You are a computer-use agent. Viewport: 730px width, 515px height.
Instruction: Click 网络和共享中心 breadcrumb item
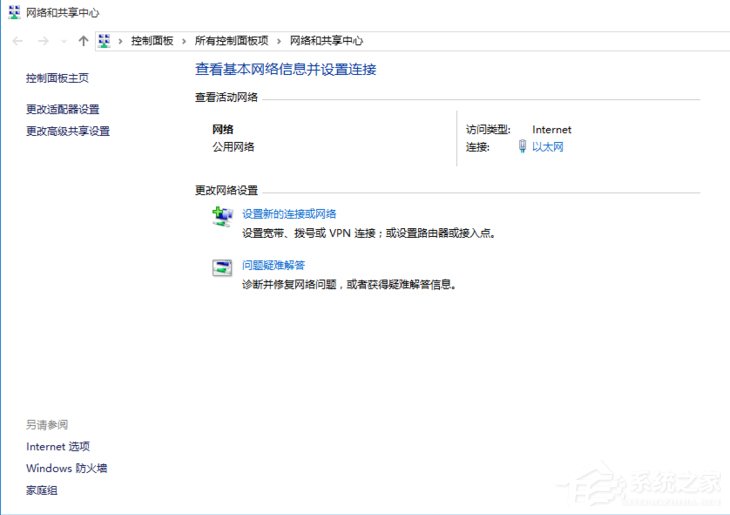[x=326, y=41]
